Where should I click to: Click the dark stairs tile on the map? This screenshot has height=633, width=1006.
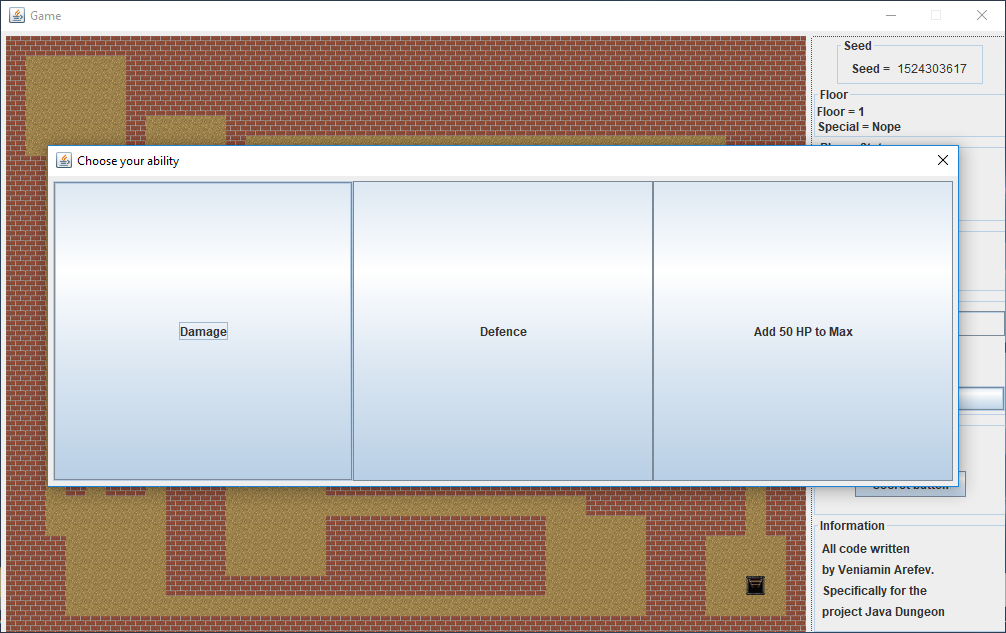click(x=755, y=585)
